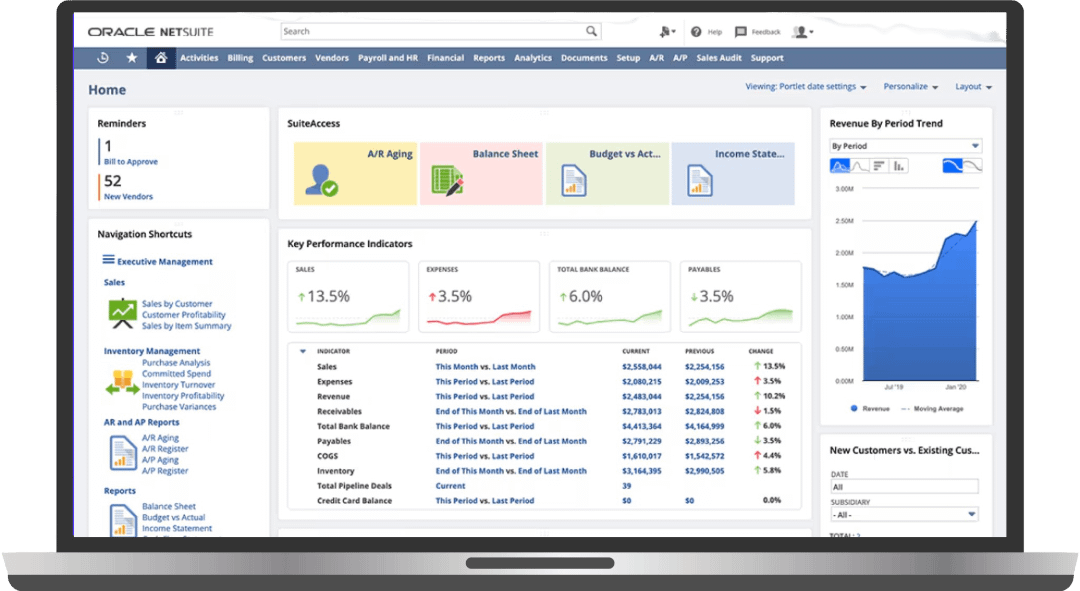1080x591 pixels.
Task: Turn on the smooth single curve chart style
Action: coord(952,165)
